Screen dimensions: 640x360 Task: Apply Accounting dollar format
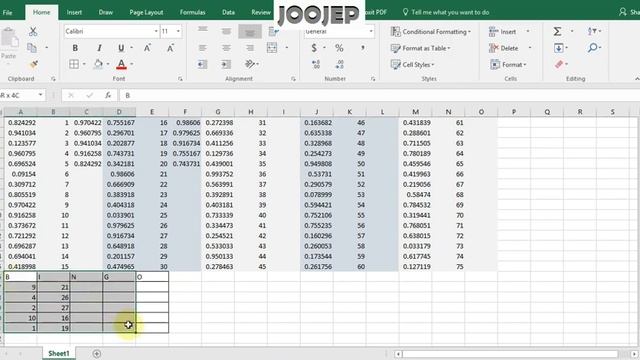click(314, 48)
